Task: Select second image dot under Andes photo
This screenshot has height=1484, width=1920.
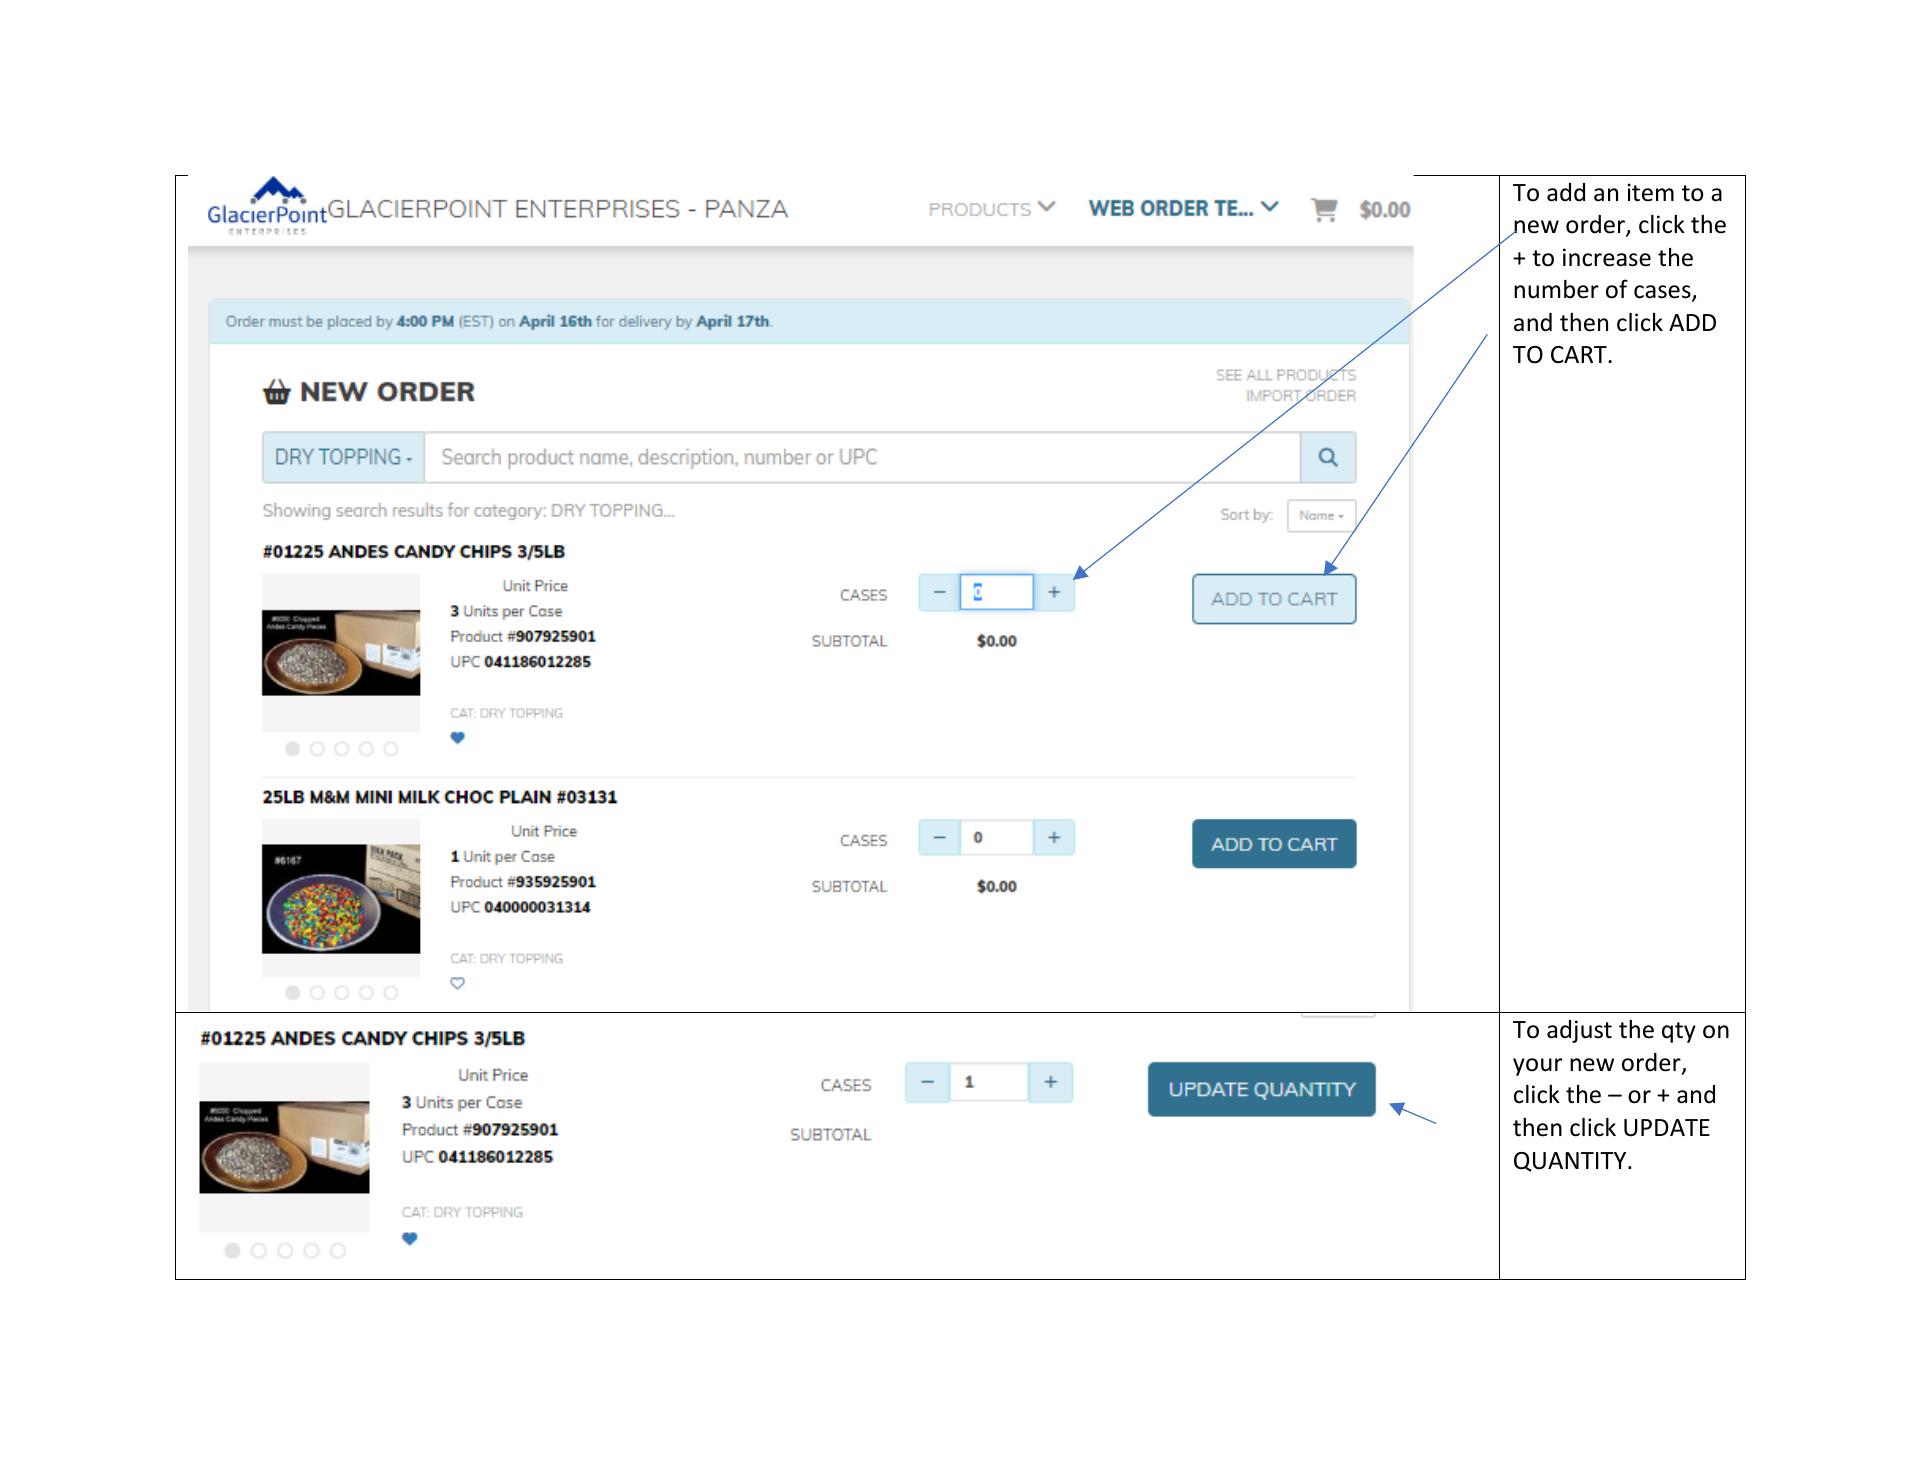Action: 317,748
